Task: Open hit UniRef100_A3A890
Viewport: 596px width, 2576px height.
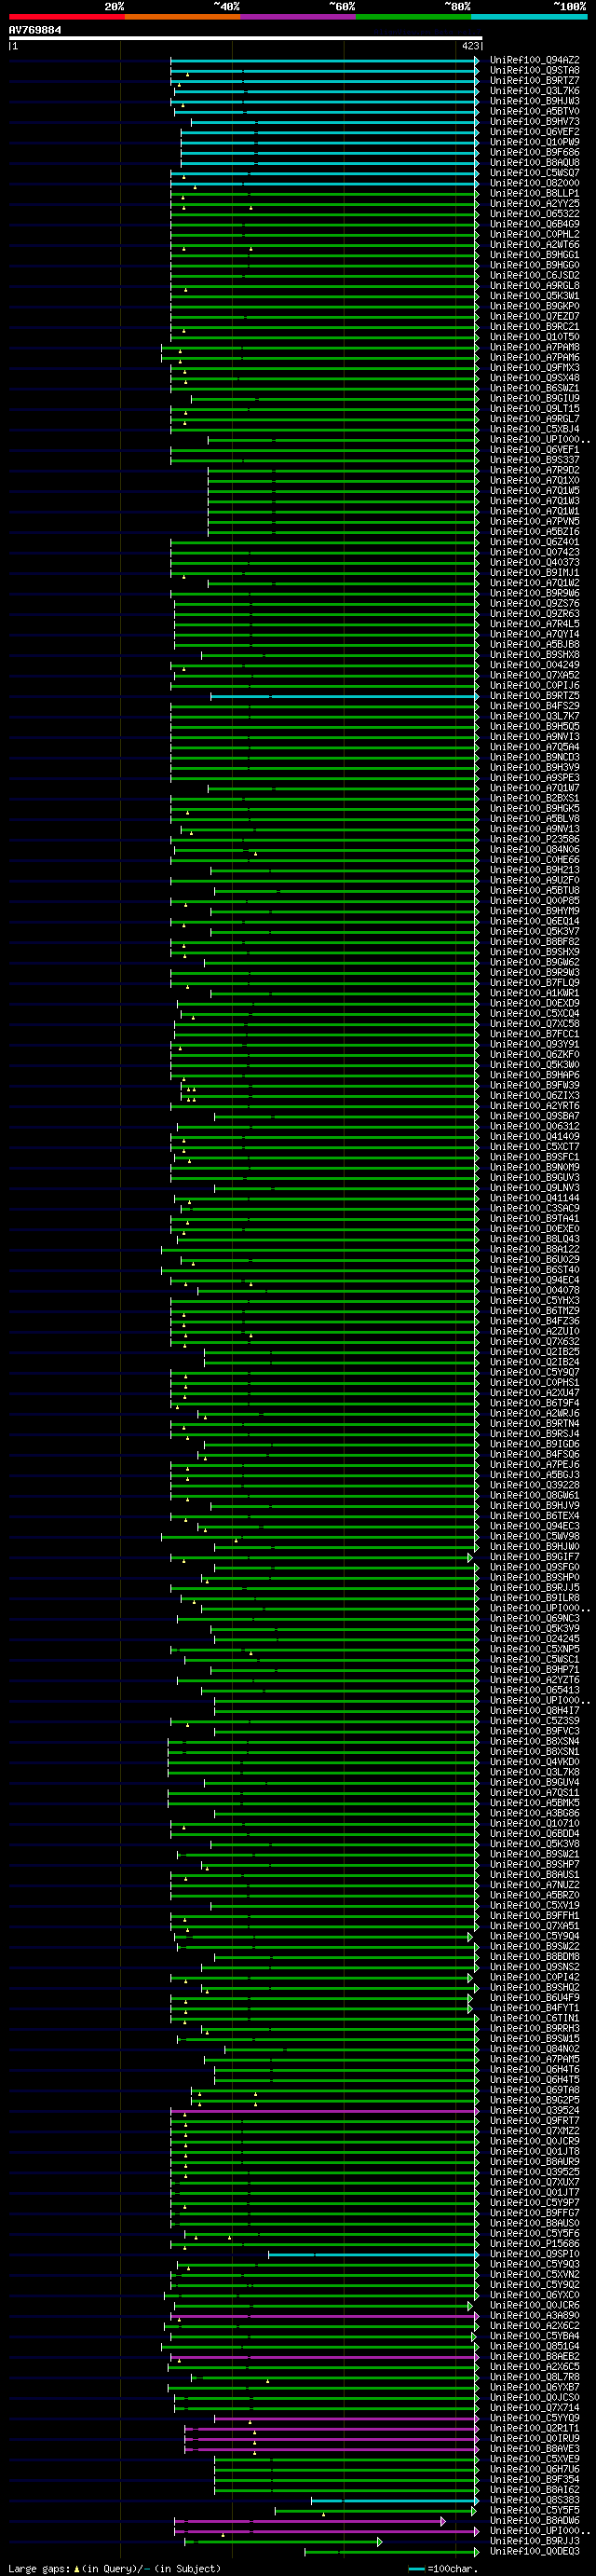Action: (534, 2316)
